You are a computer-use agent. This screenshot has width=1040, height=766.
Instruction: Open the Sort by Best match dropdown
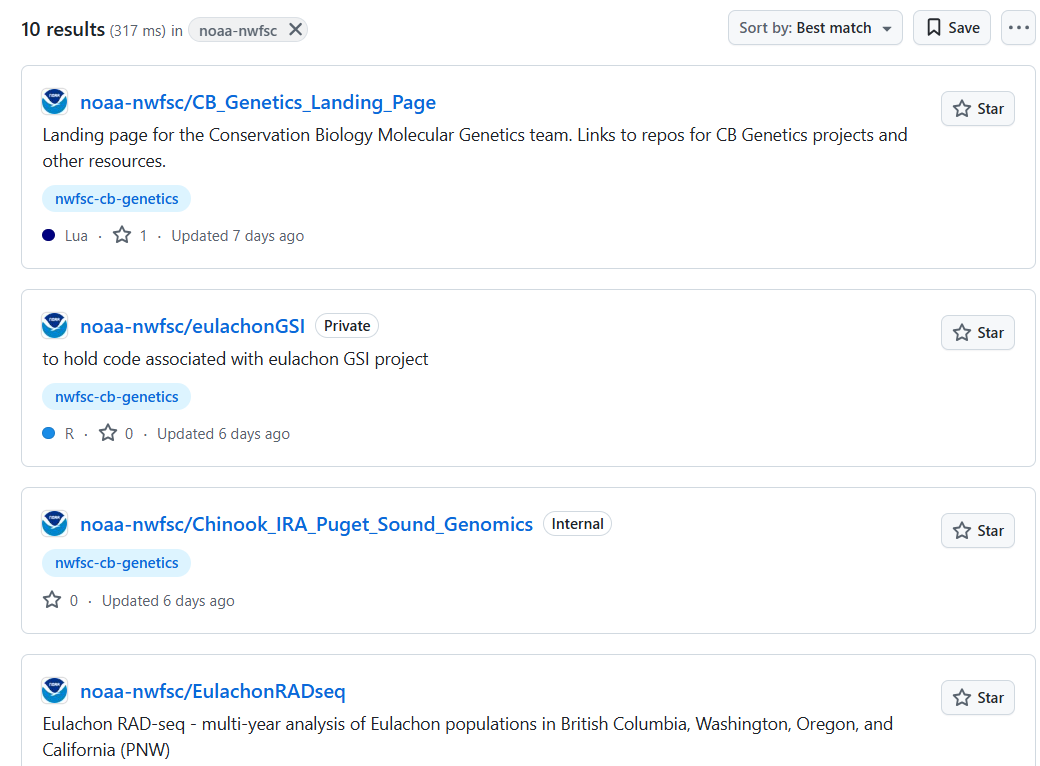point(815,28)
